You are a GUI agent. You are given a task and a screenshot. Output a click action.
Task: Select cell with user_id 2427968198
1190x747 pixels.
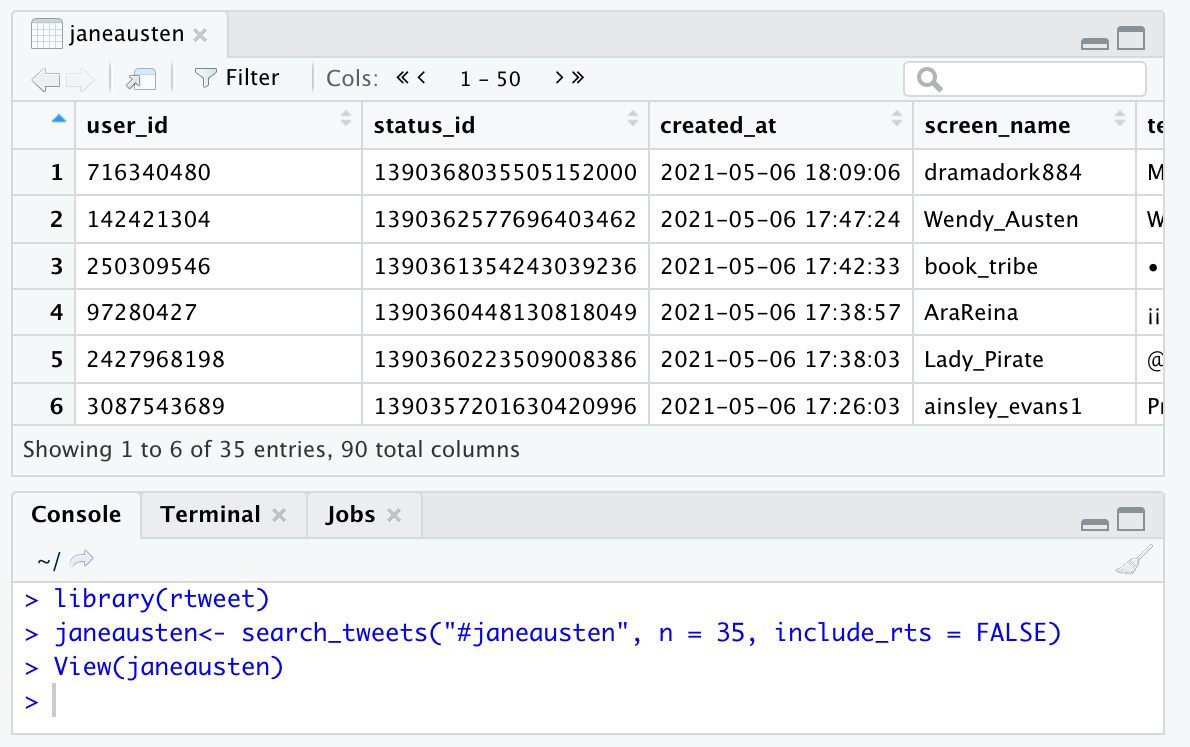[219, 359]
